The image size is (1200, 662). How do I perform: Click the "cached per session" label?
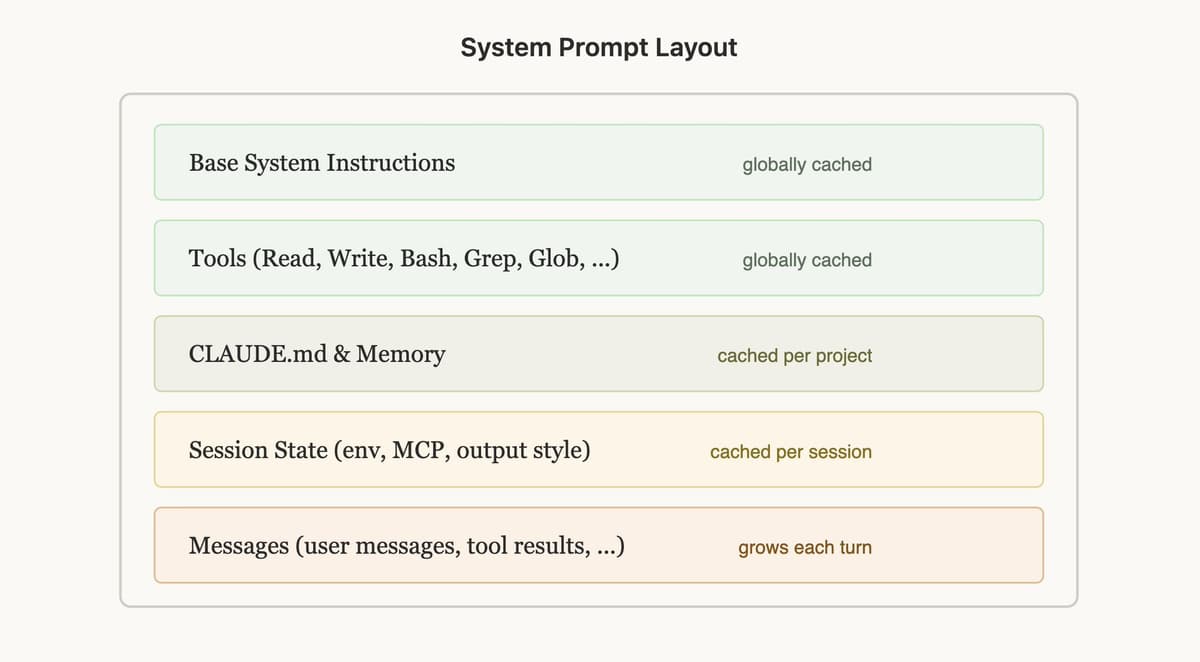tap(790, 452)
